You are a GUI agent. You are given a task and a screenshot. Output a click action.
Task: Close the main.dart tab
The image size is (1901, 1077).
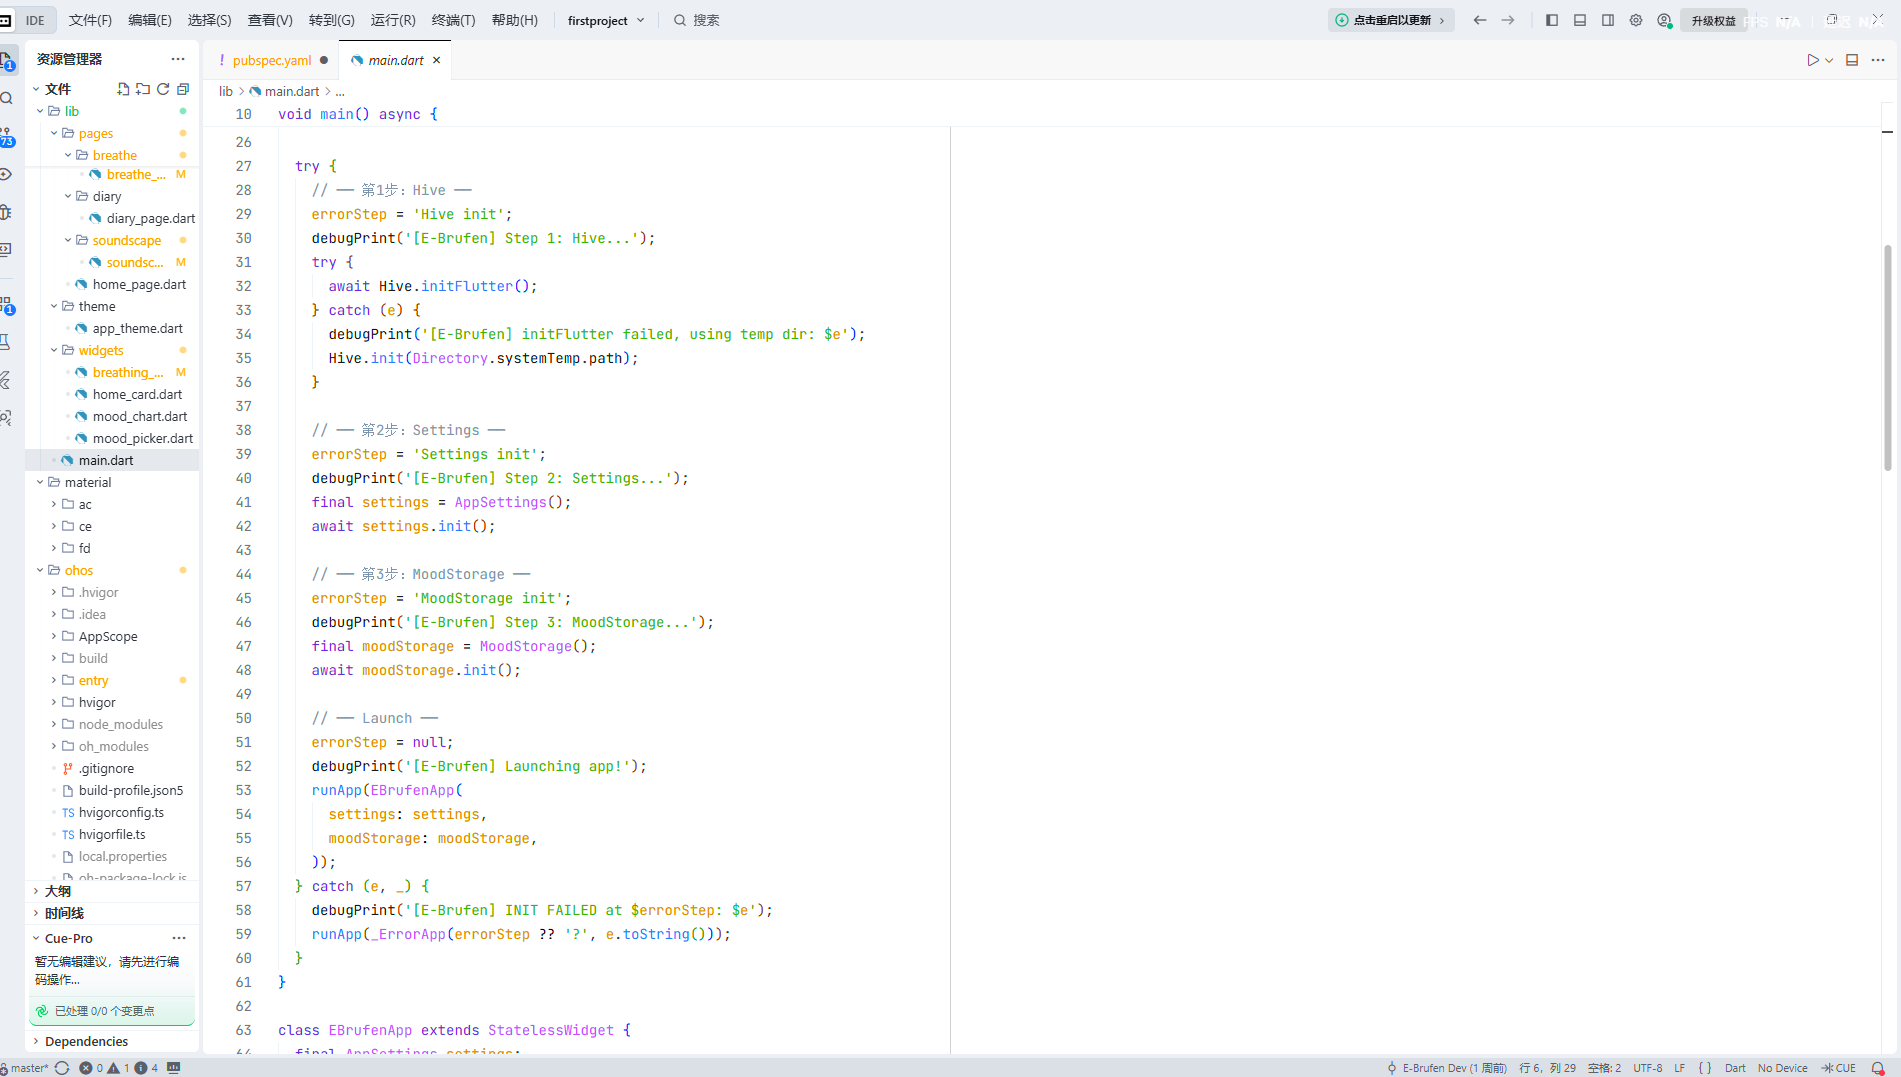coord(437,60)
